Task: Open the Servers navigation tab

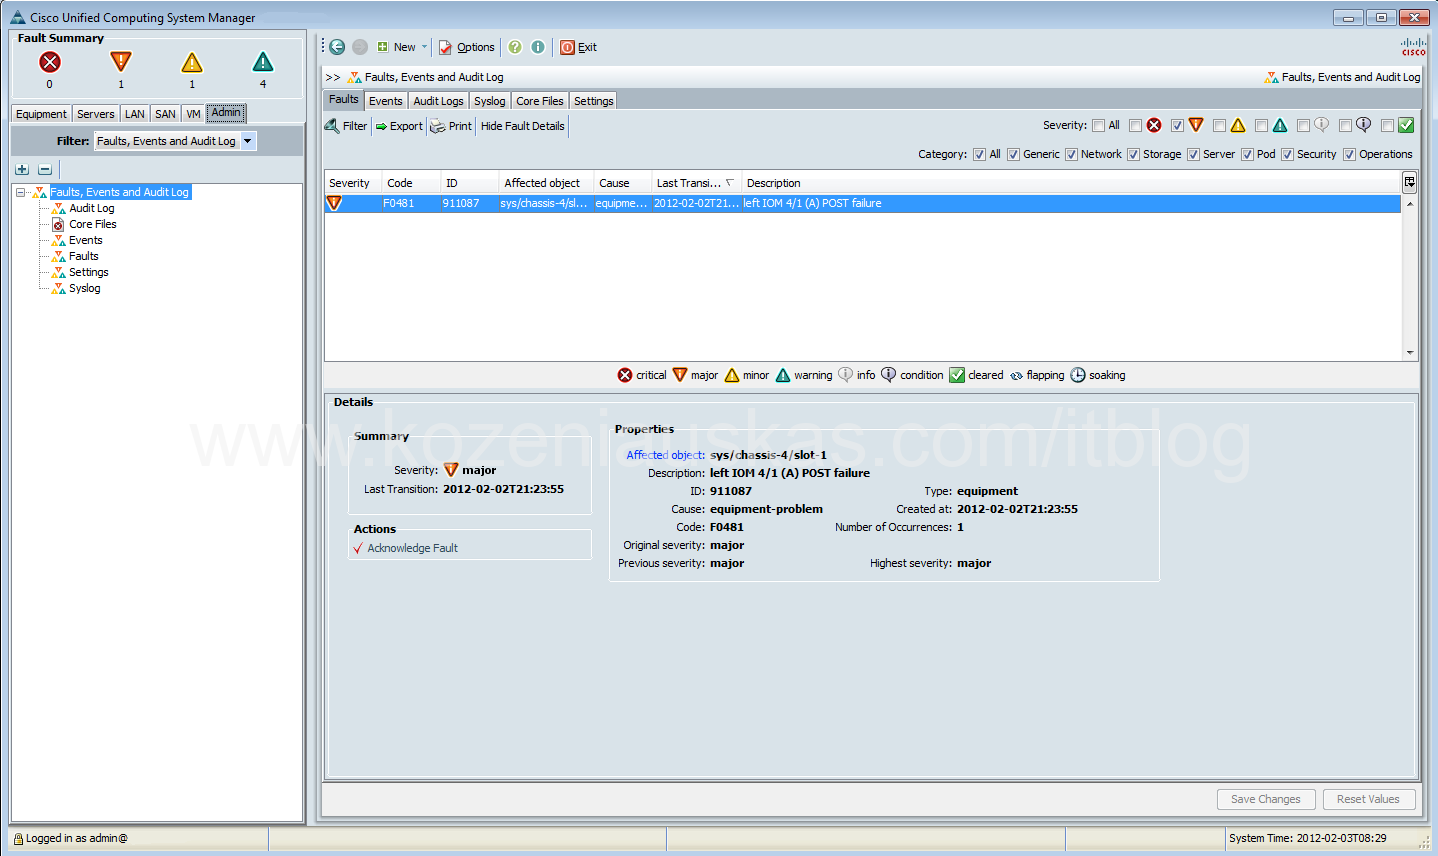Action: [x=96, y=114]
